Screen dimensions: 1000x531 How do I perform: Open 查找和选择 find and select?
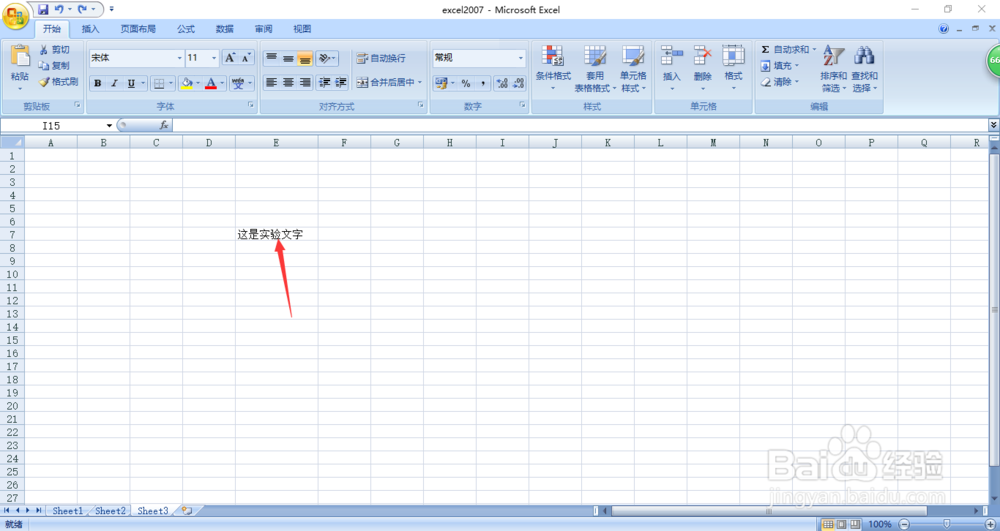pyautogui.click(x=864, y=70)
